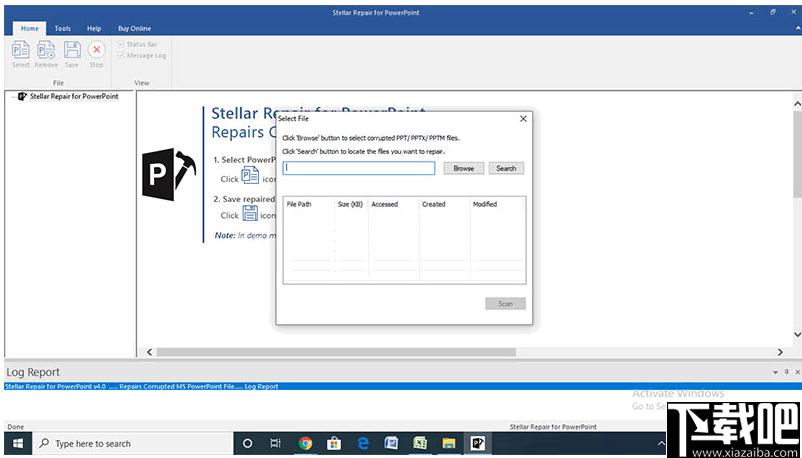
Task: Click the file path input field in Select File
Action: tap(359, 168)
